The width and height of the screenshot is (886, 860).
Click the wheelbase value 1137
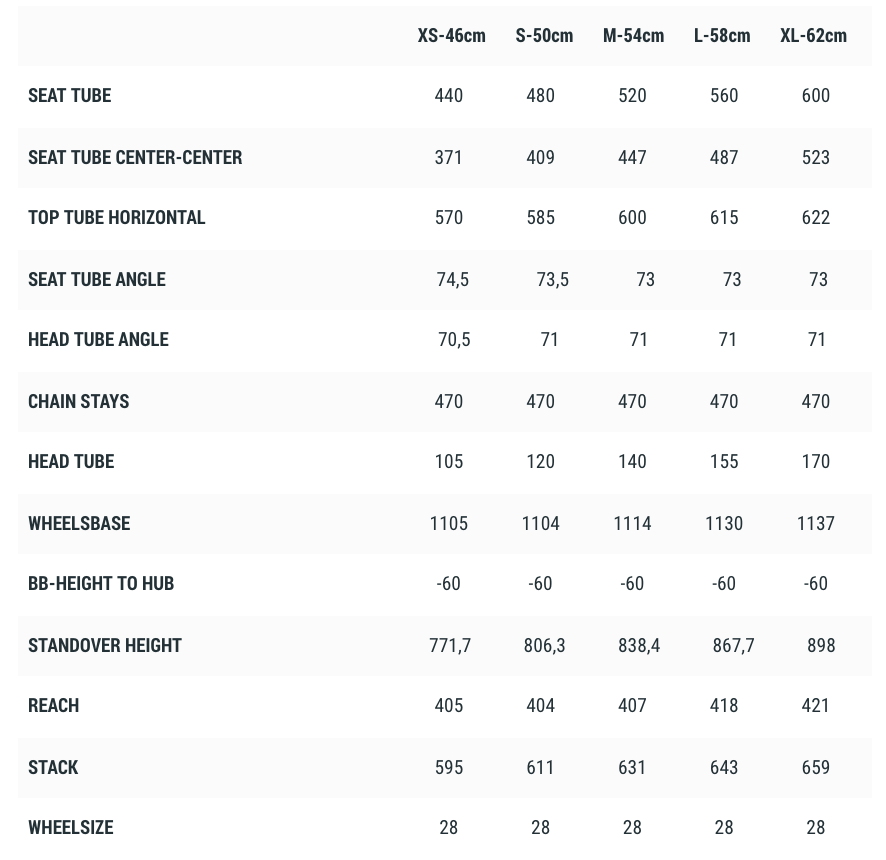click(x=815, y=524)
